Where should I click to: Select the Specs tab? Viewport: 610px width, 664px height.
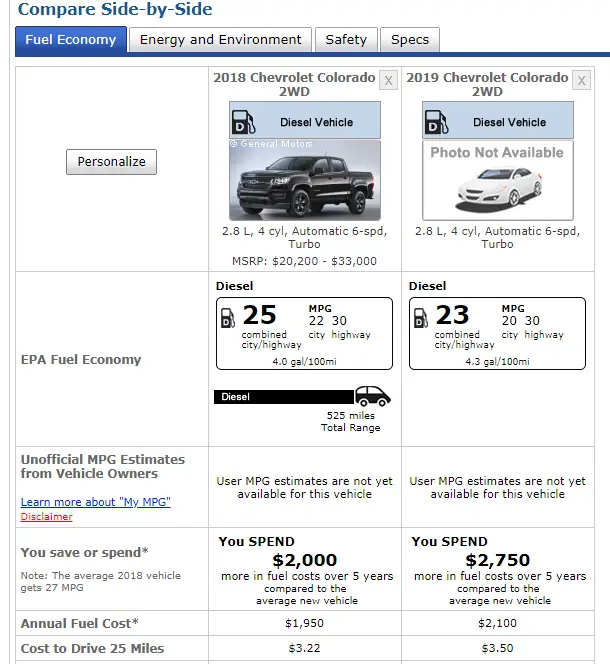[409, 40]
